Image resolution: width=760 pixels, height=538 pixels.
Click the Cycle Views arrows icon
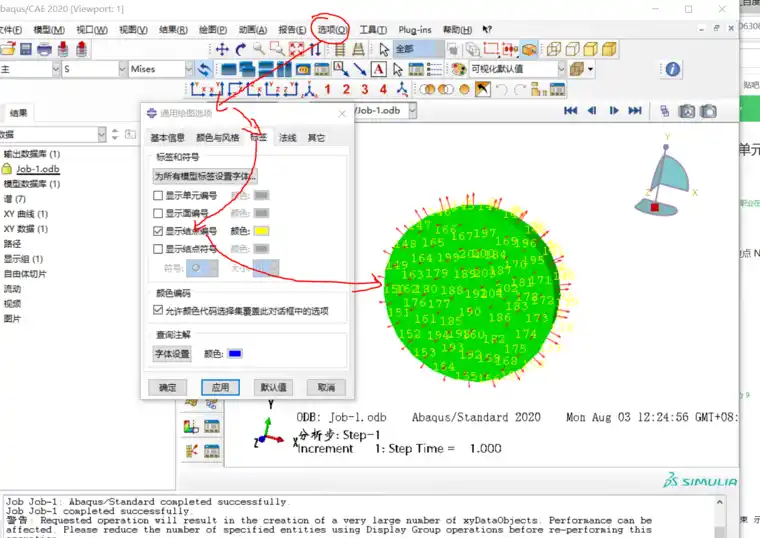(x=315, y=49)
